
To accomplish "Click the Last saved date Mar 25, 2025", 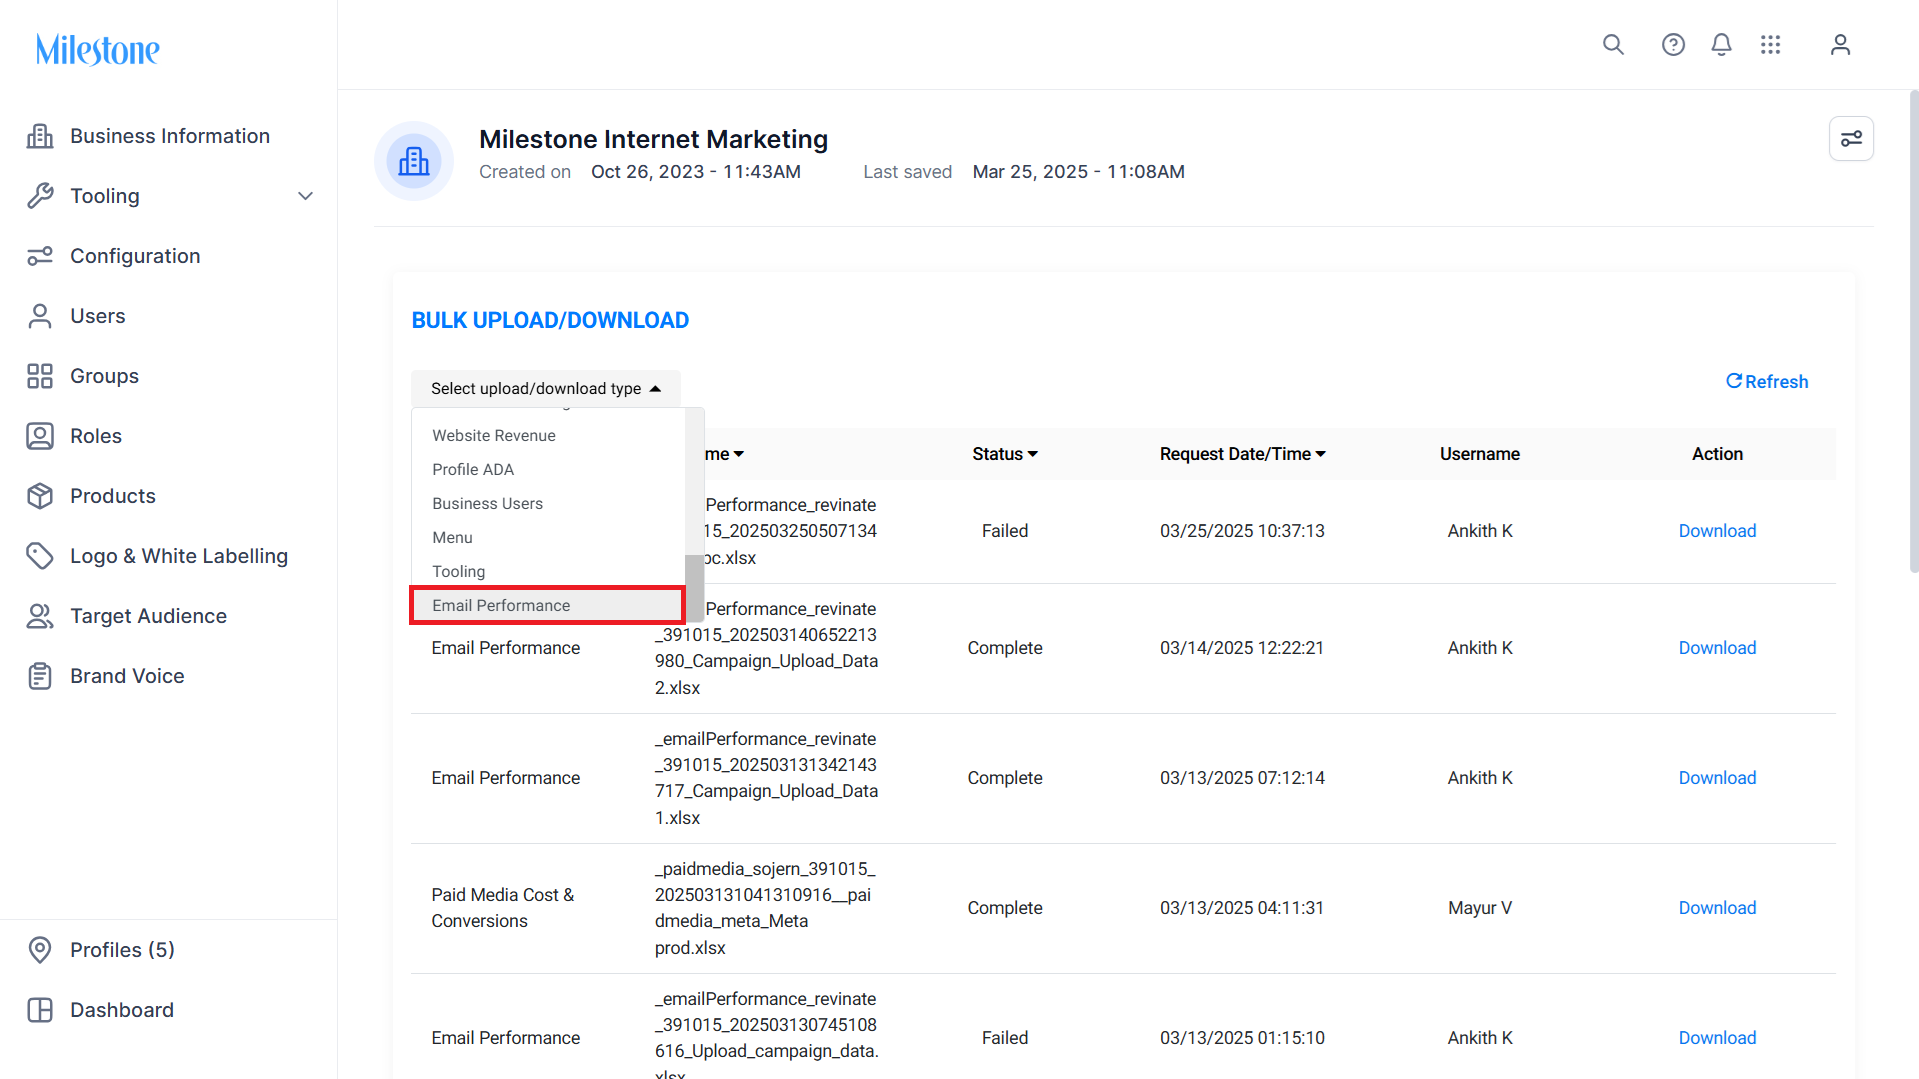I will pyautogui.click(x=1078, y=172).
